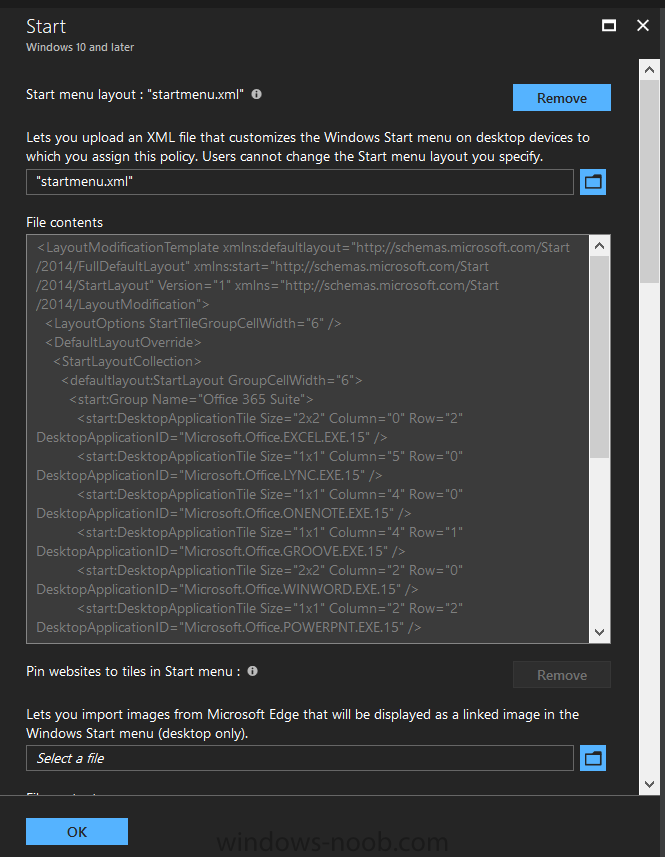The width and height of the screenshot is (665, 857).
Task: Open folder icon for Pin websites file
Action: [593, 758]
